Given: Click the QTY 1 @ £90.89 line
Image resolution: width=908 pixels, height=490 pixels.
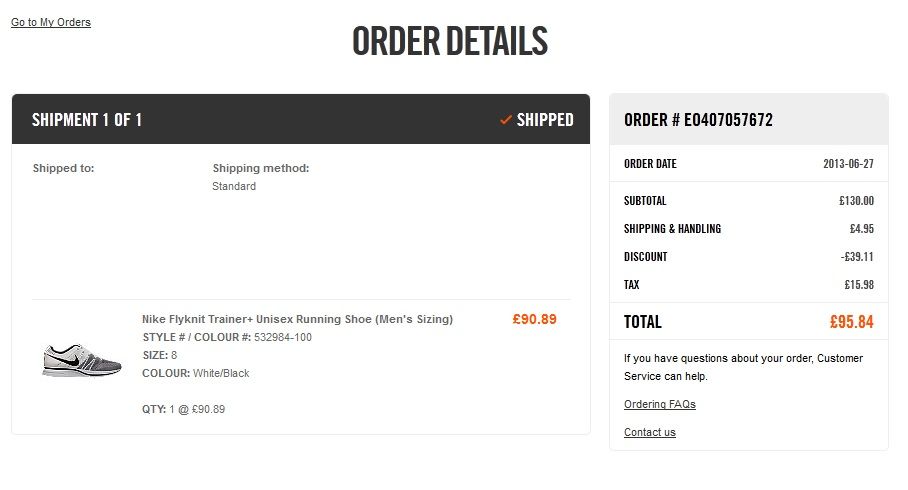Looking at the screenshot, I should point(184,409).
